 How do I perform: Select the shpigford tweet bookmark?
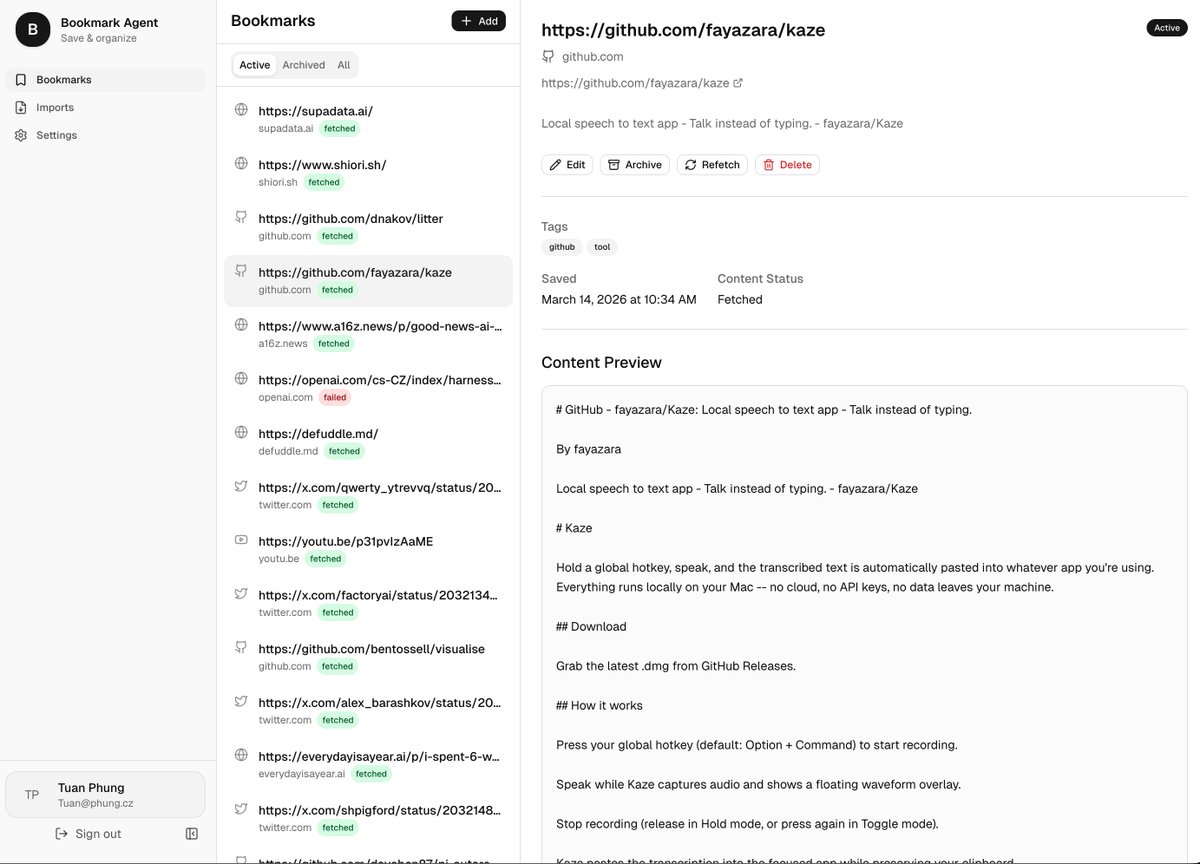pos(368,818)
